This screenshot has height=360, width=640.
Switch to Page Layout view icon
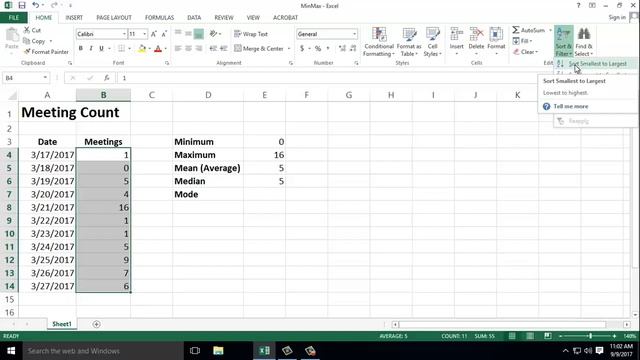click(x=530, y=336)
